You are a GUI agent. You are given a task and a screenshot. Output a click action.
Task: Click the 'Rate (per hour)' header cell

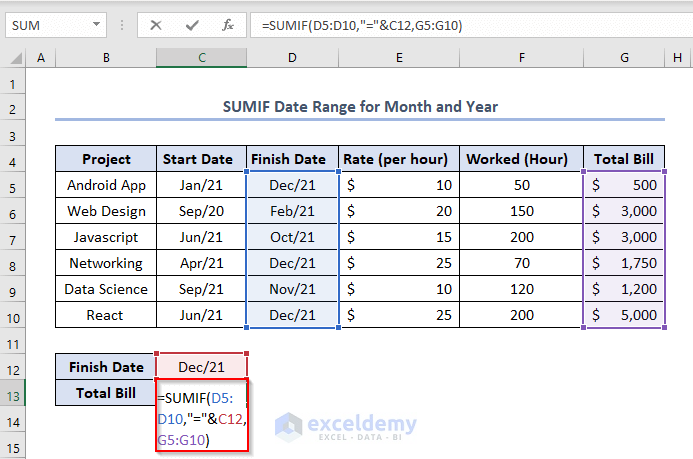[x=399, y=159]
